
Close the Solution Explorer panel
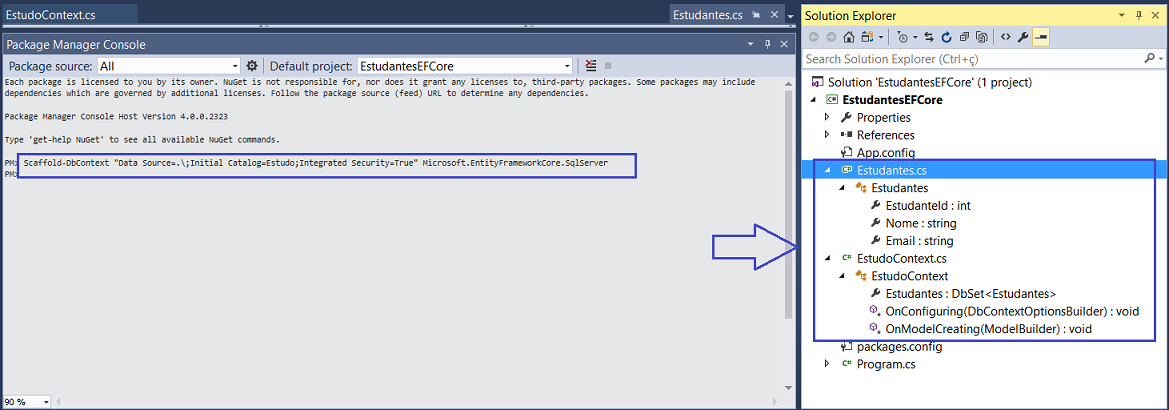pyautogui.click(x=1158, y=16)
